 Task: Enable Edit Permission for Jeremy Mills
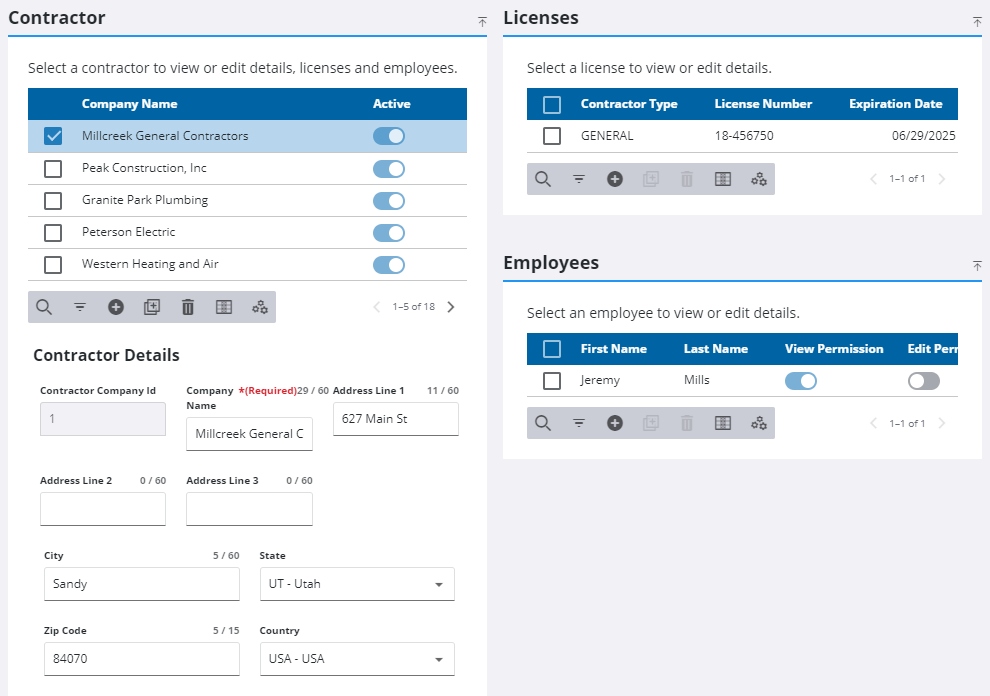click(924, 381)
